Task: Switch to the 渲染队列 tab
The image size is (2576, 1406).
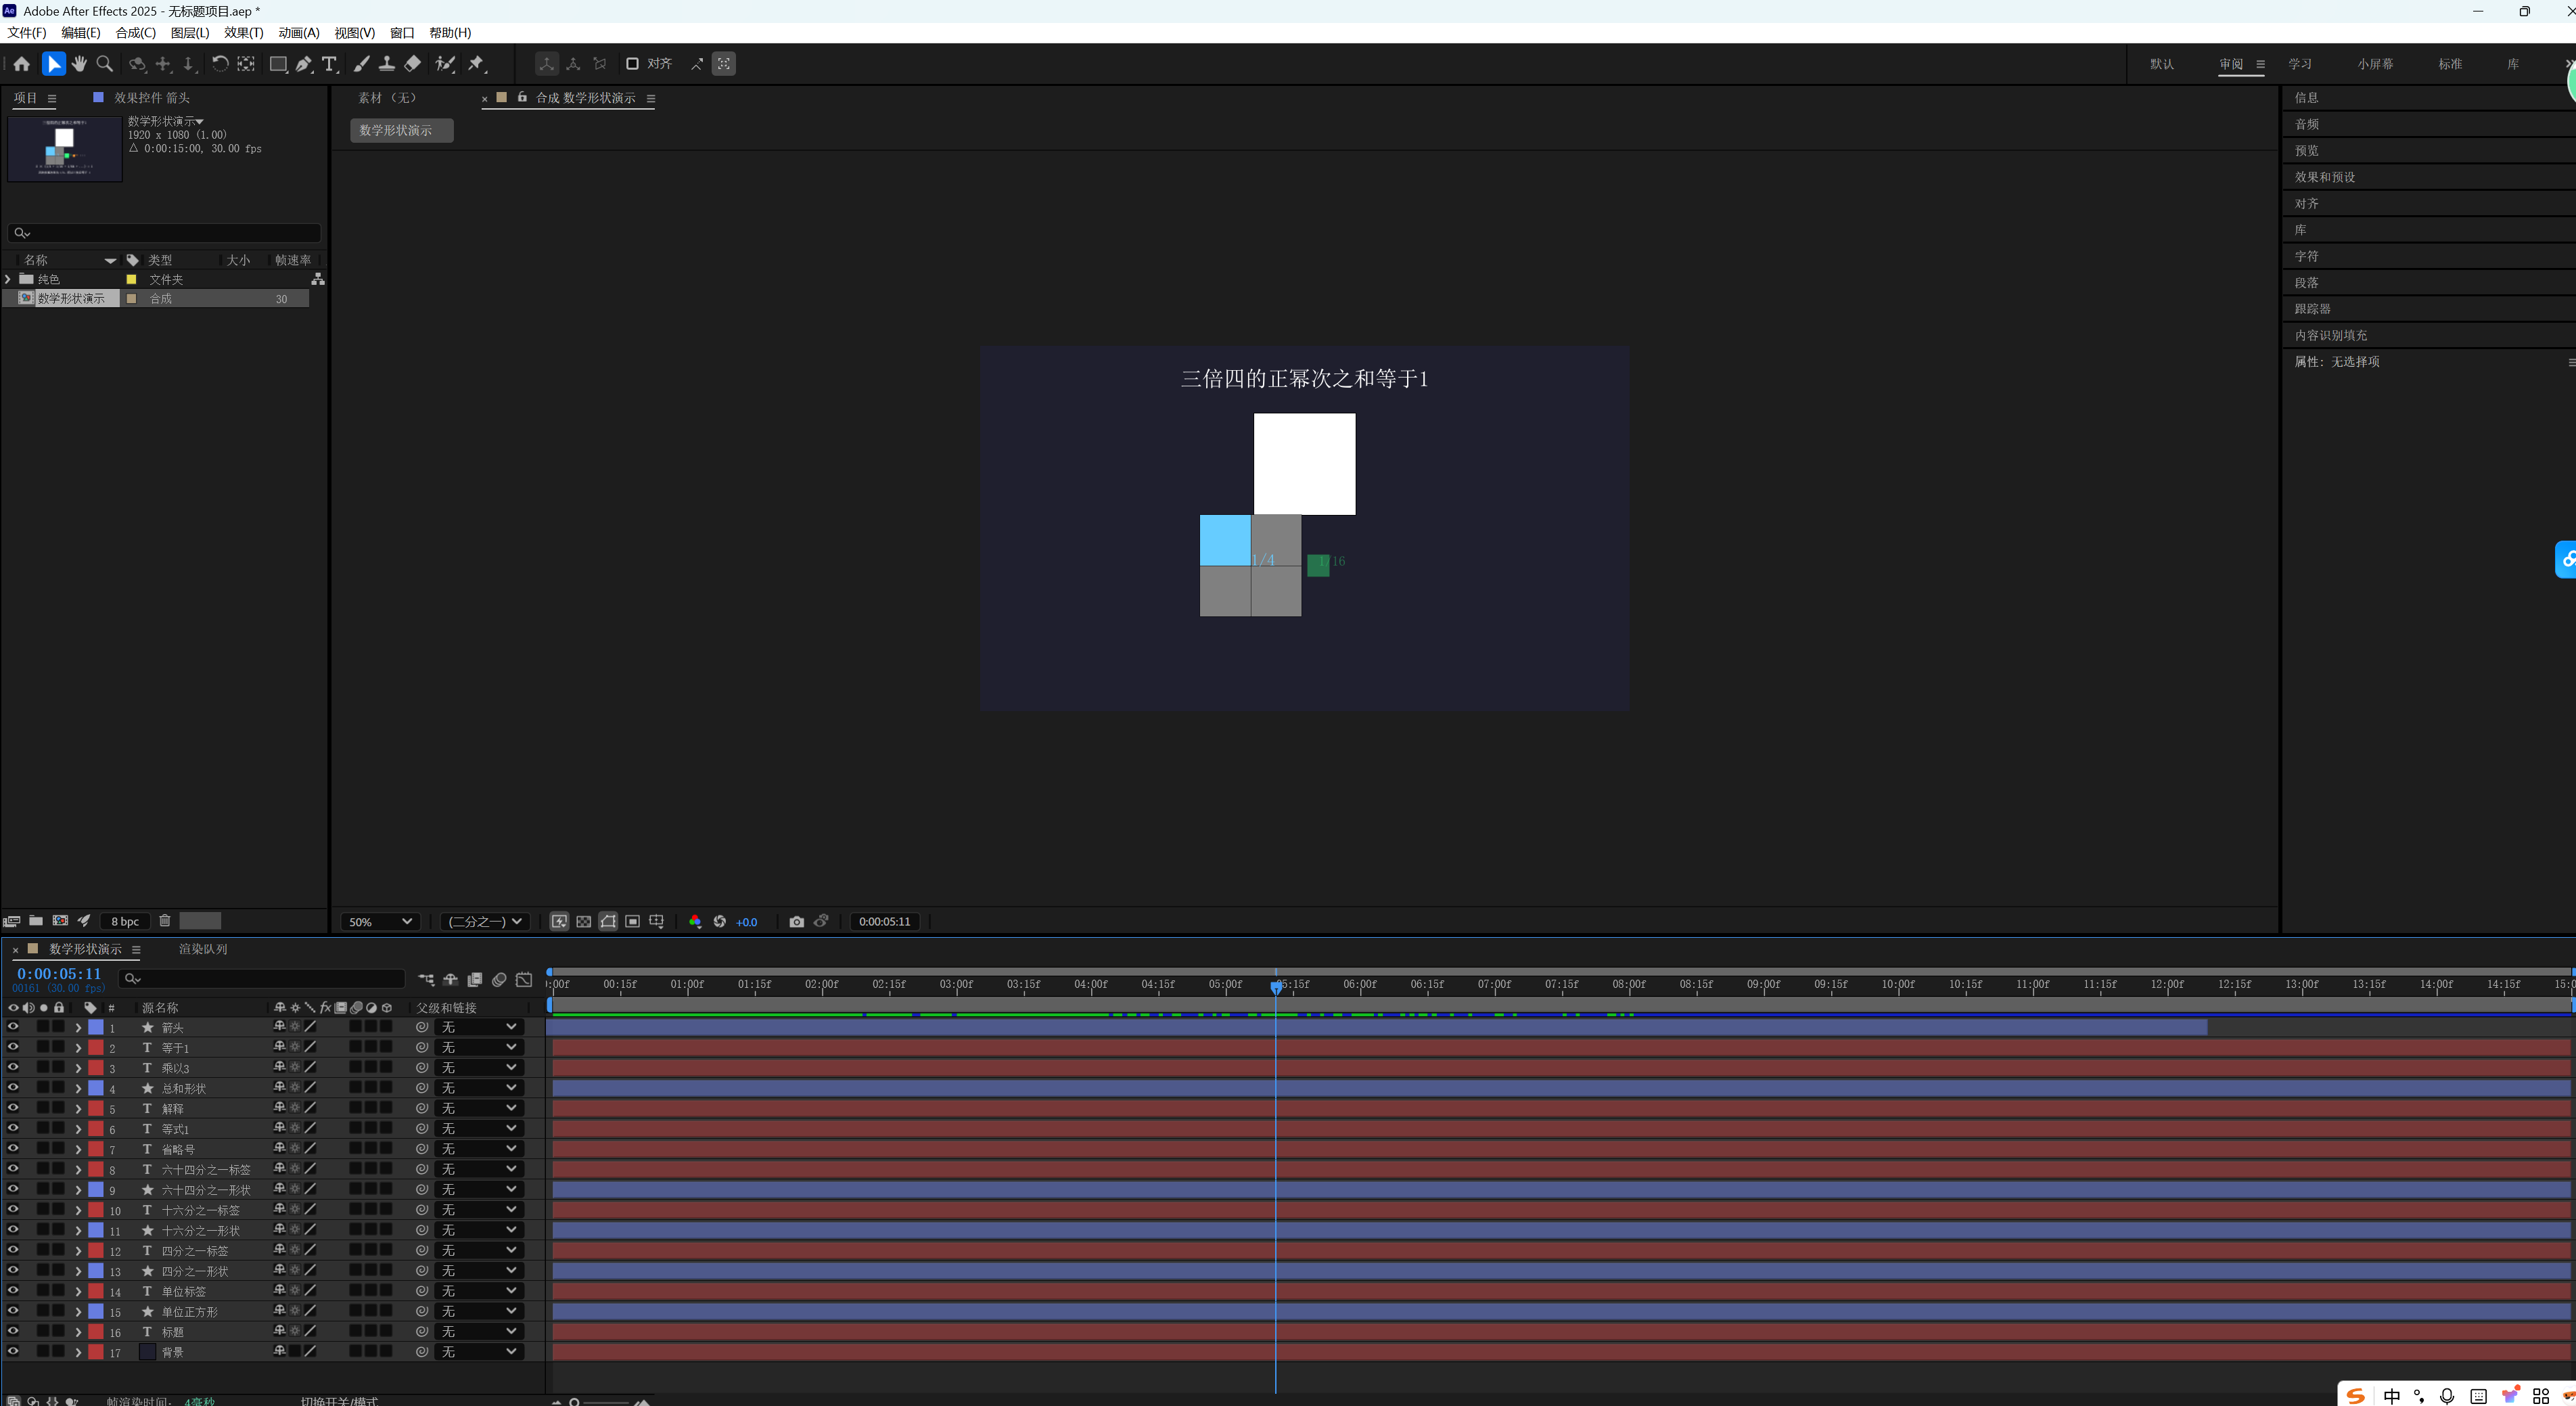Action: pyautogui.click(x=203, y=949)
